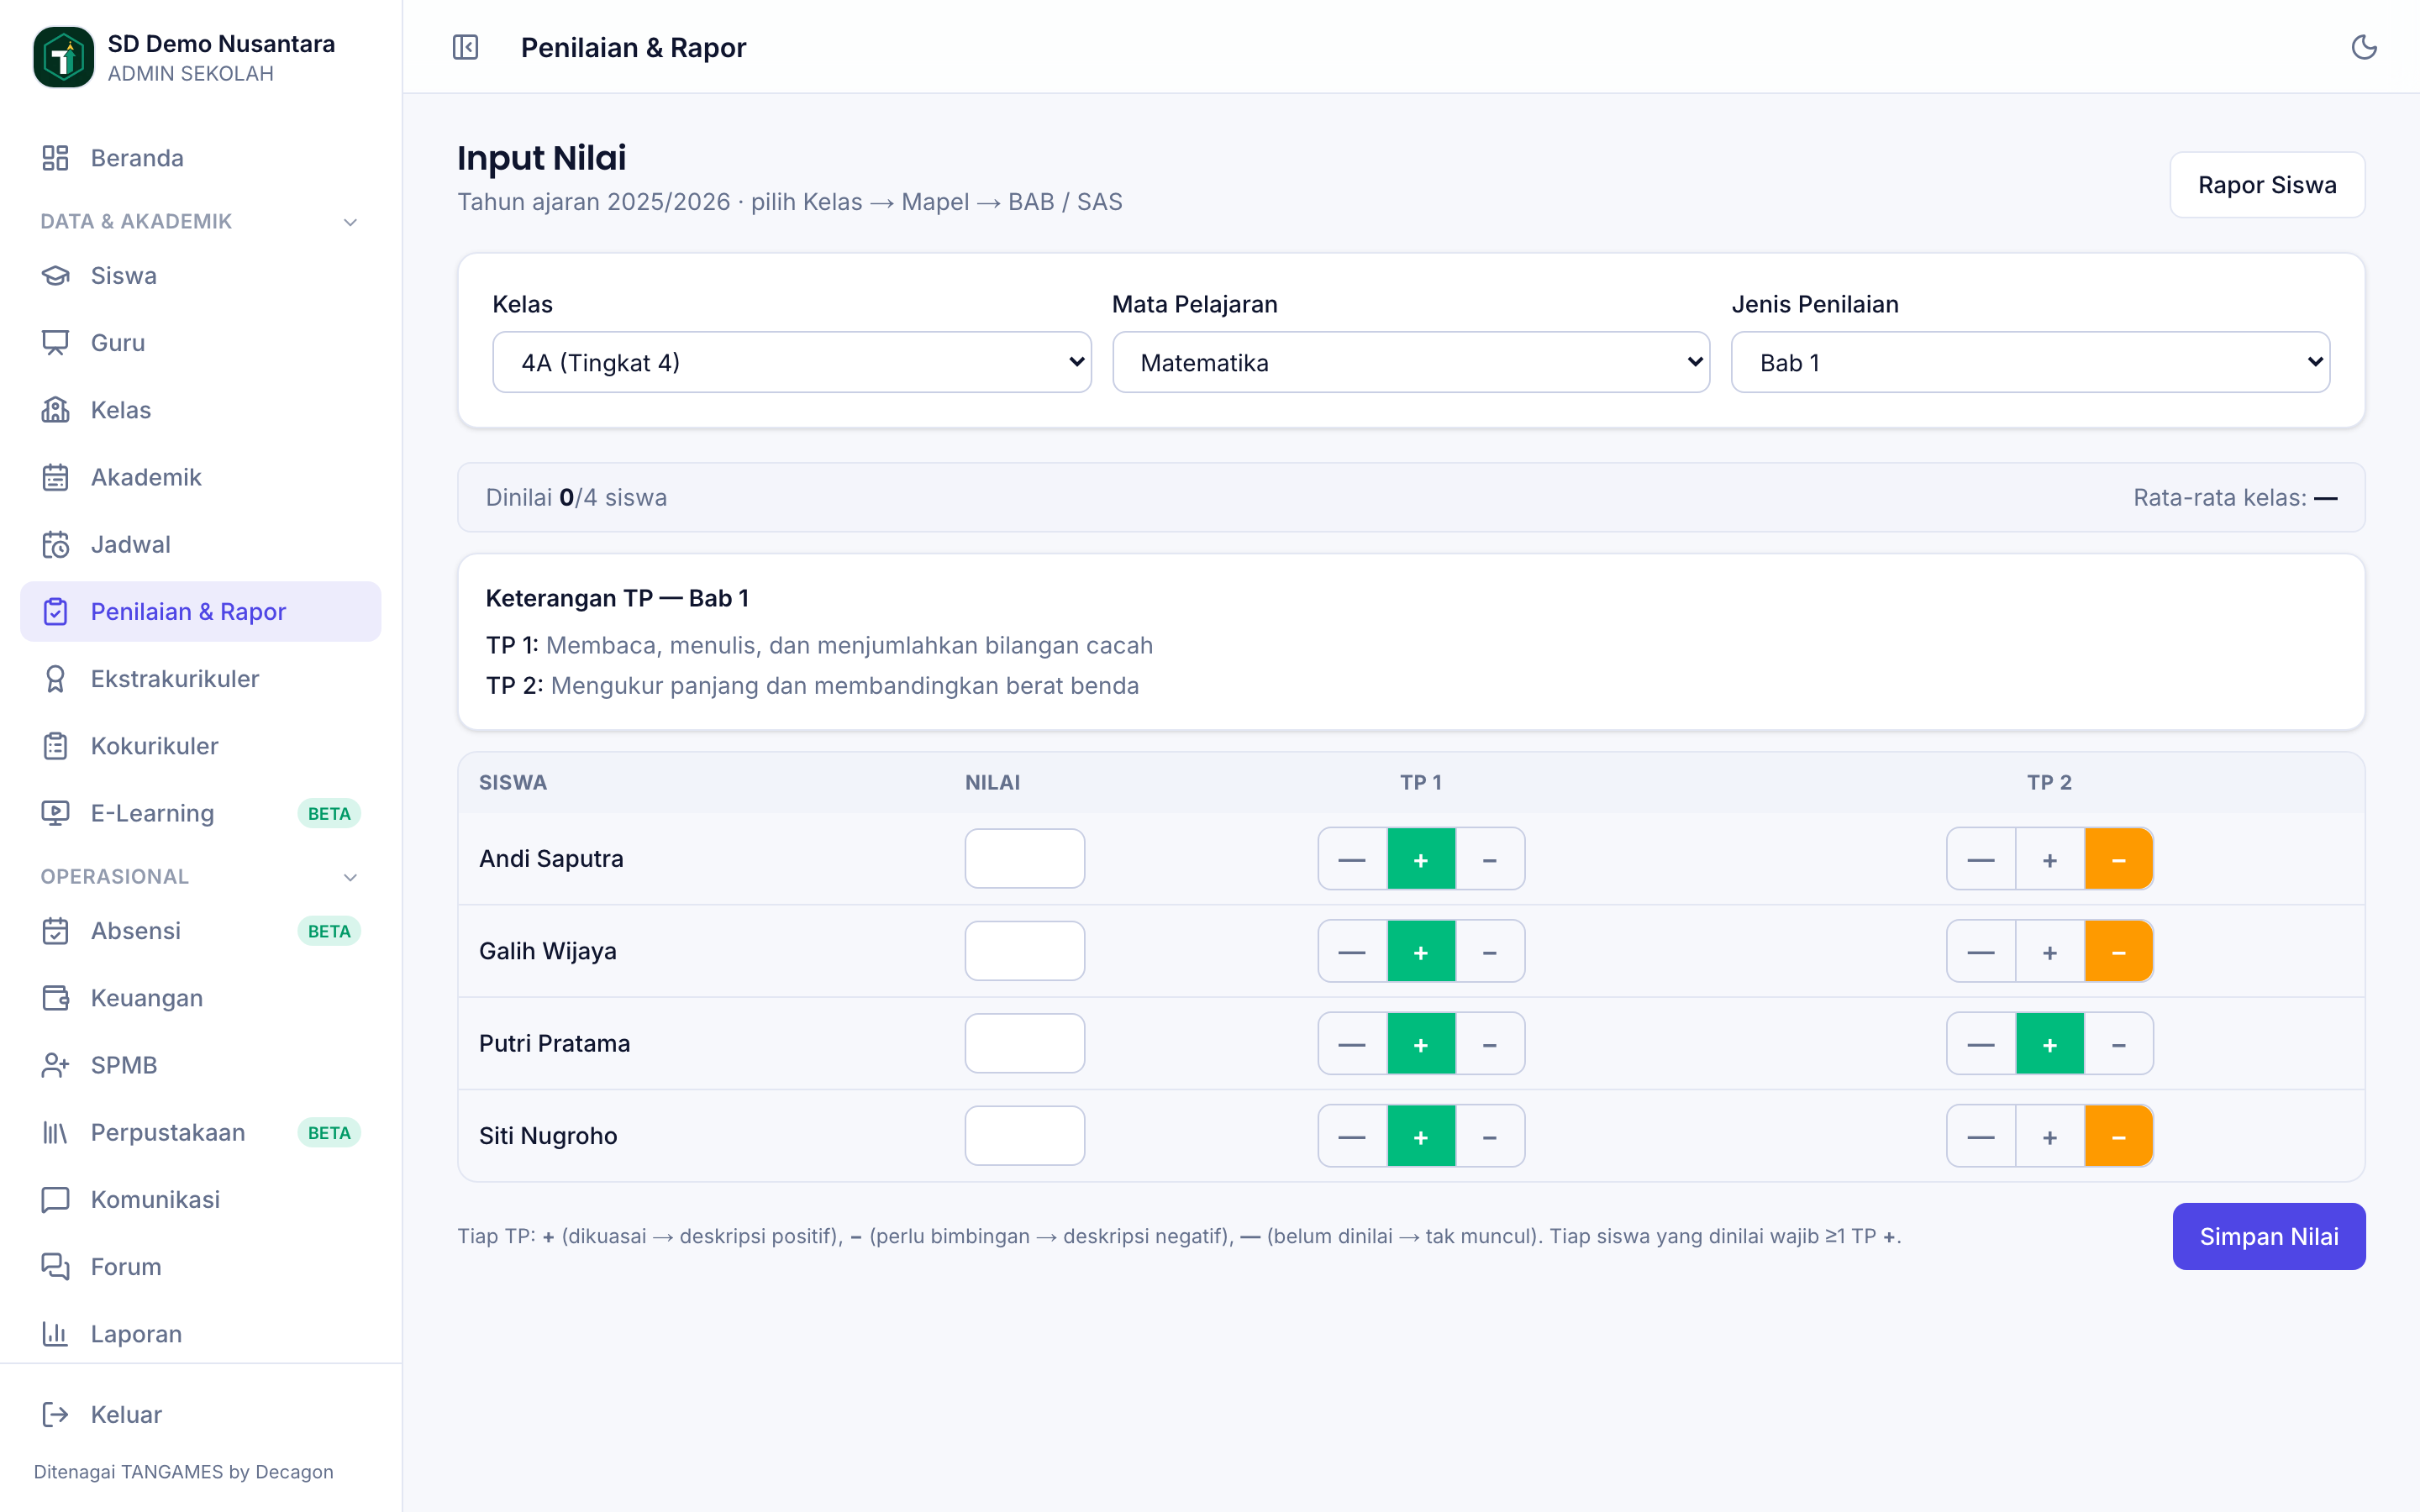This screenshot has width=2420, height=1512.
Task: Click Putri Pratama's Nilai input field
Action: (1025, 1043)
